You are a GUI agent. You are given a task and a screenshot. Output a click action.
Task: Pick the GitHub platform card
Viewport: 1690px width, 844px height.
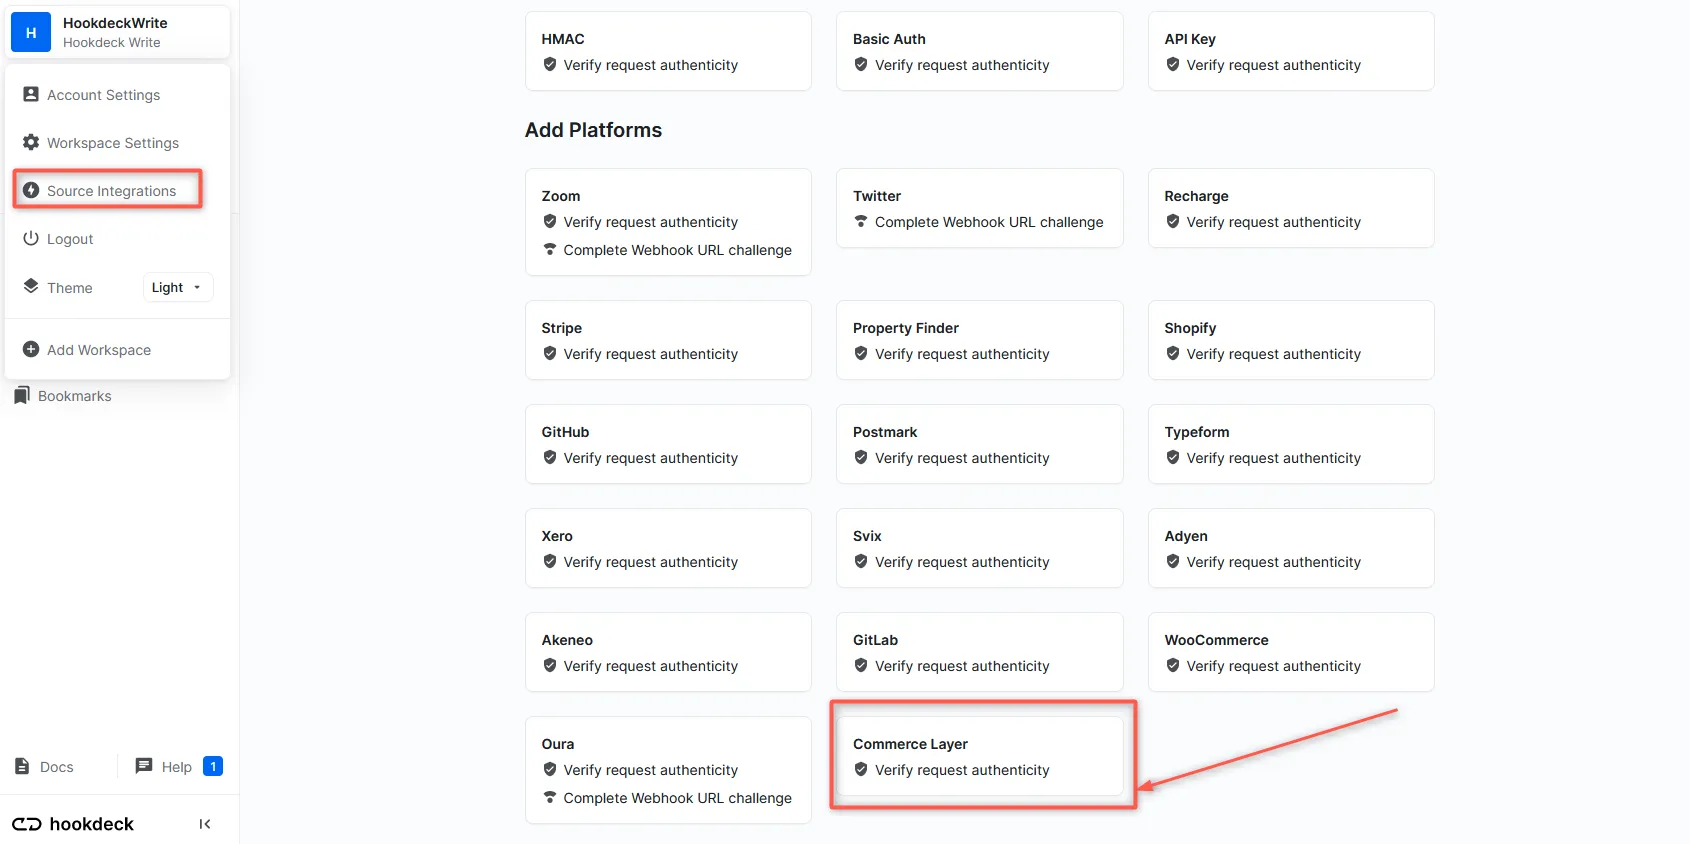(668, 444)
